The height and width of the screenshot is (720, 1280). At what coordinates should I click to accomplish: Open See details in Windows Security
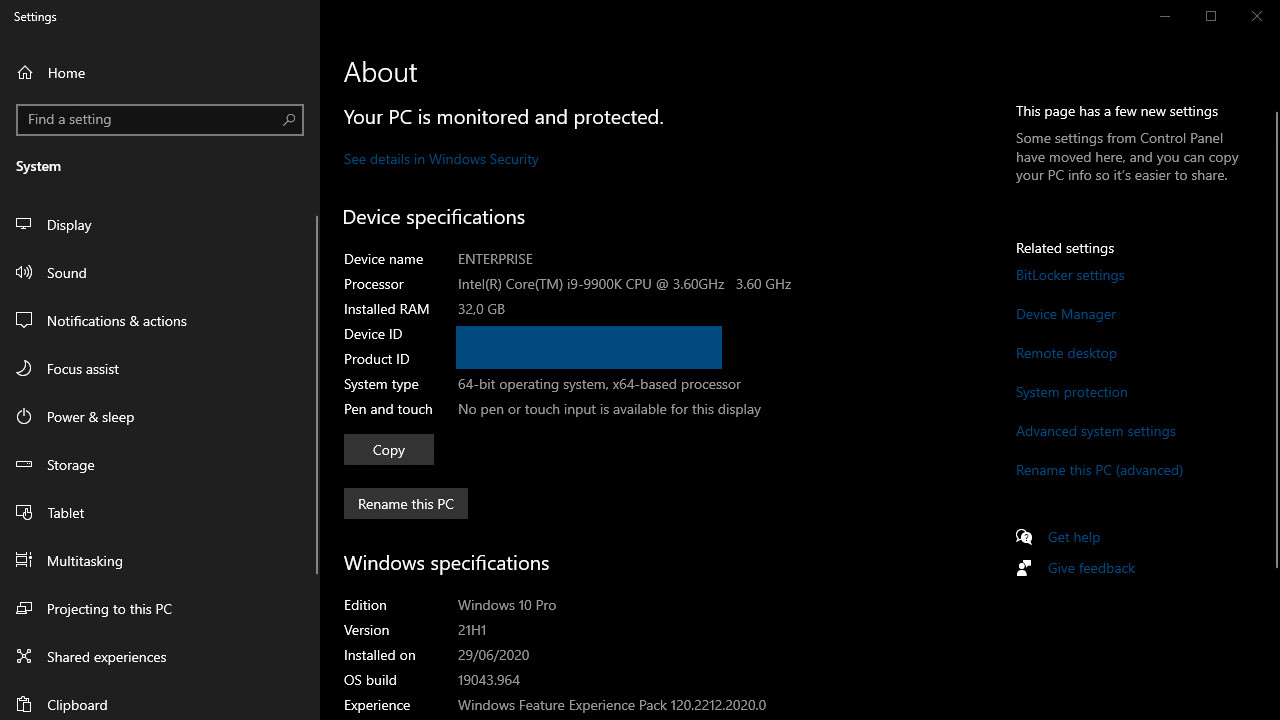pyautogui.click(x=441, y=159)
